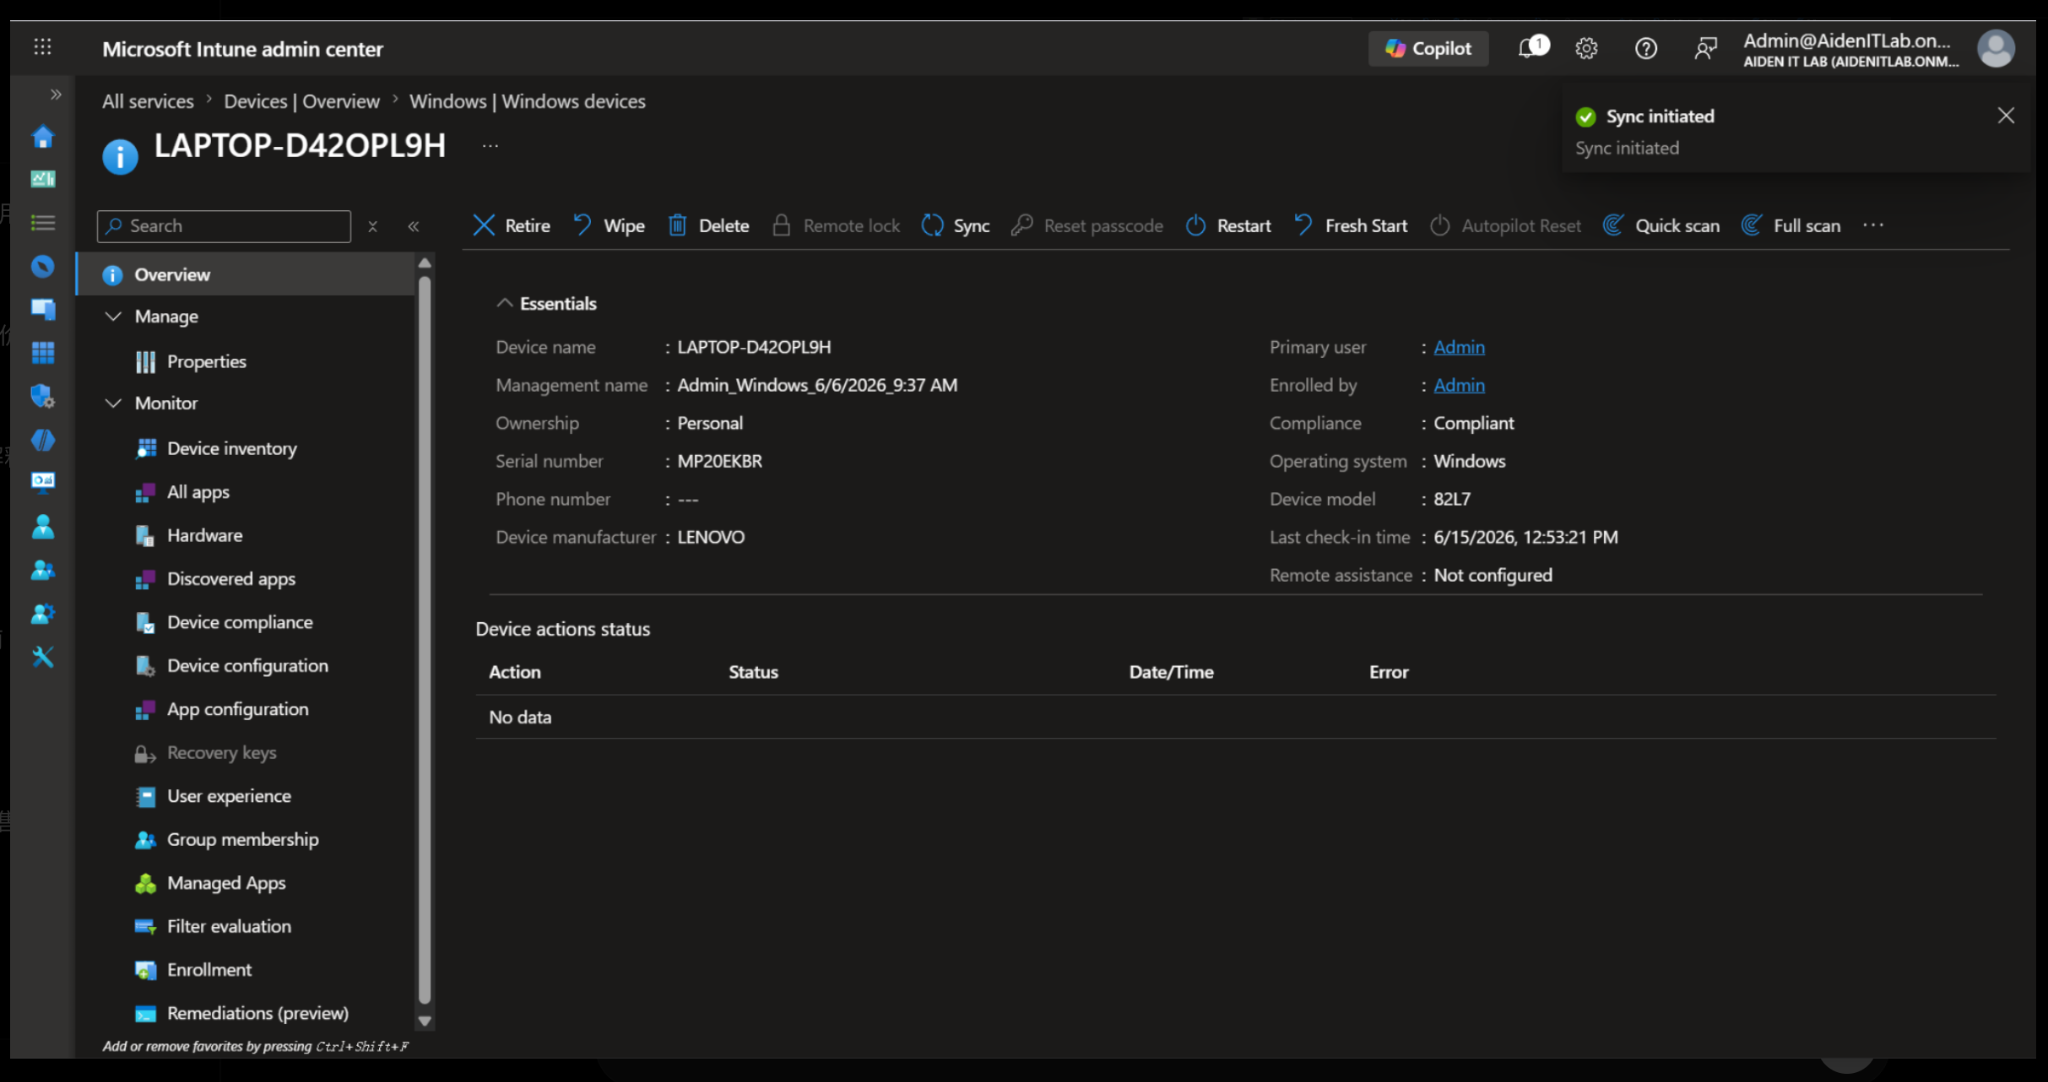Open the account avatar picture
This screenshot has width=2048, height=1082.
tap(1995, 48)
